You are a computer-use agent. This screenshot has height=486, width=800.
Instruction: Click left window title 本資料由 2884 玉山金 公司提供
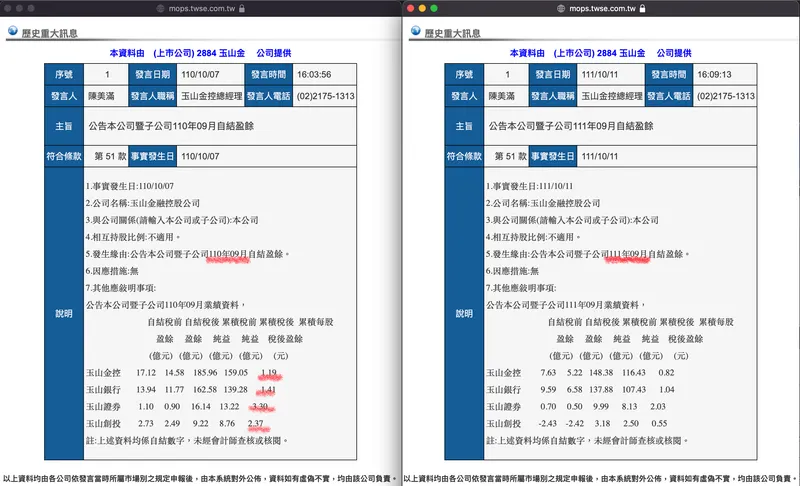[x=200, y=53]
